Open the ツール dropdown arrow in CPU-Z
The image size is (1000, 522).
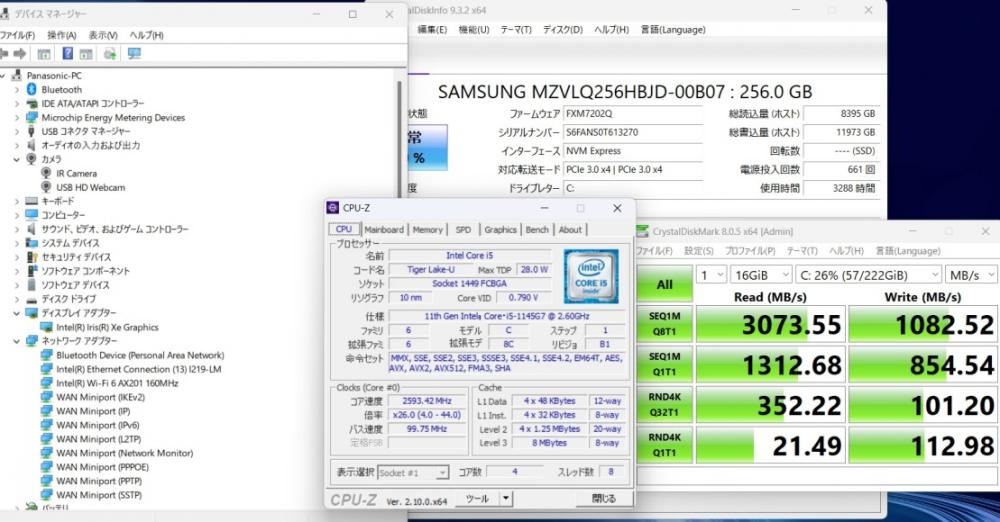pyautogui.click(x=506, y=498)
